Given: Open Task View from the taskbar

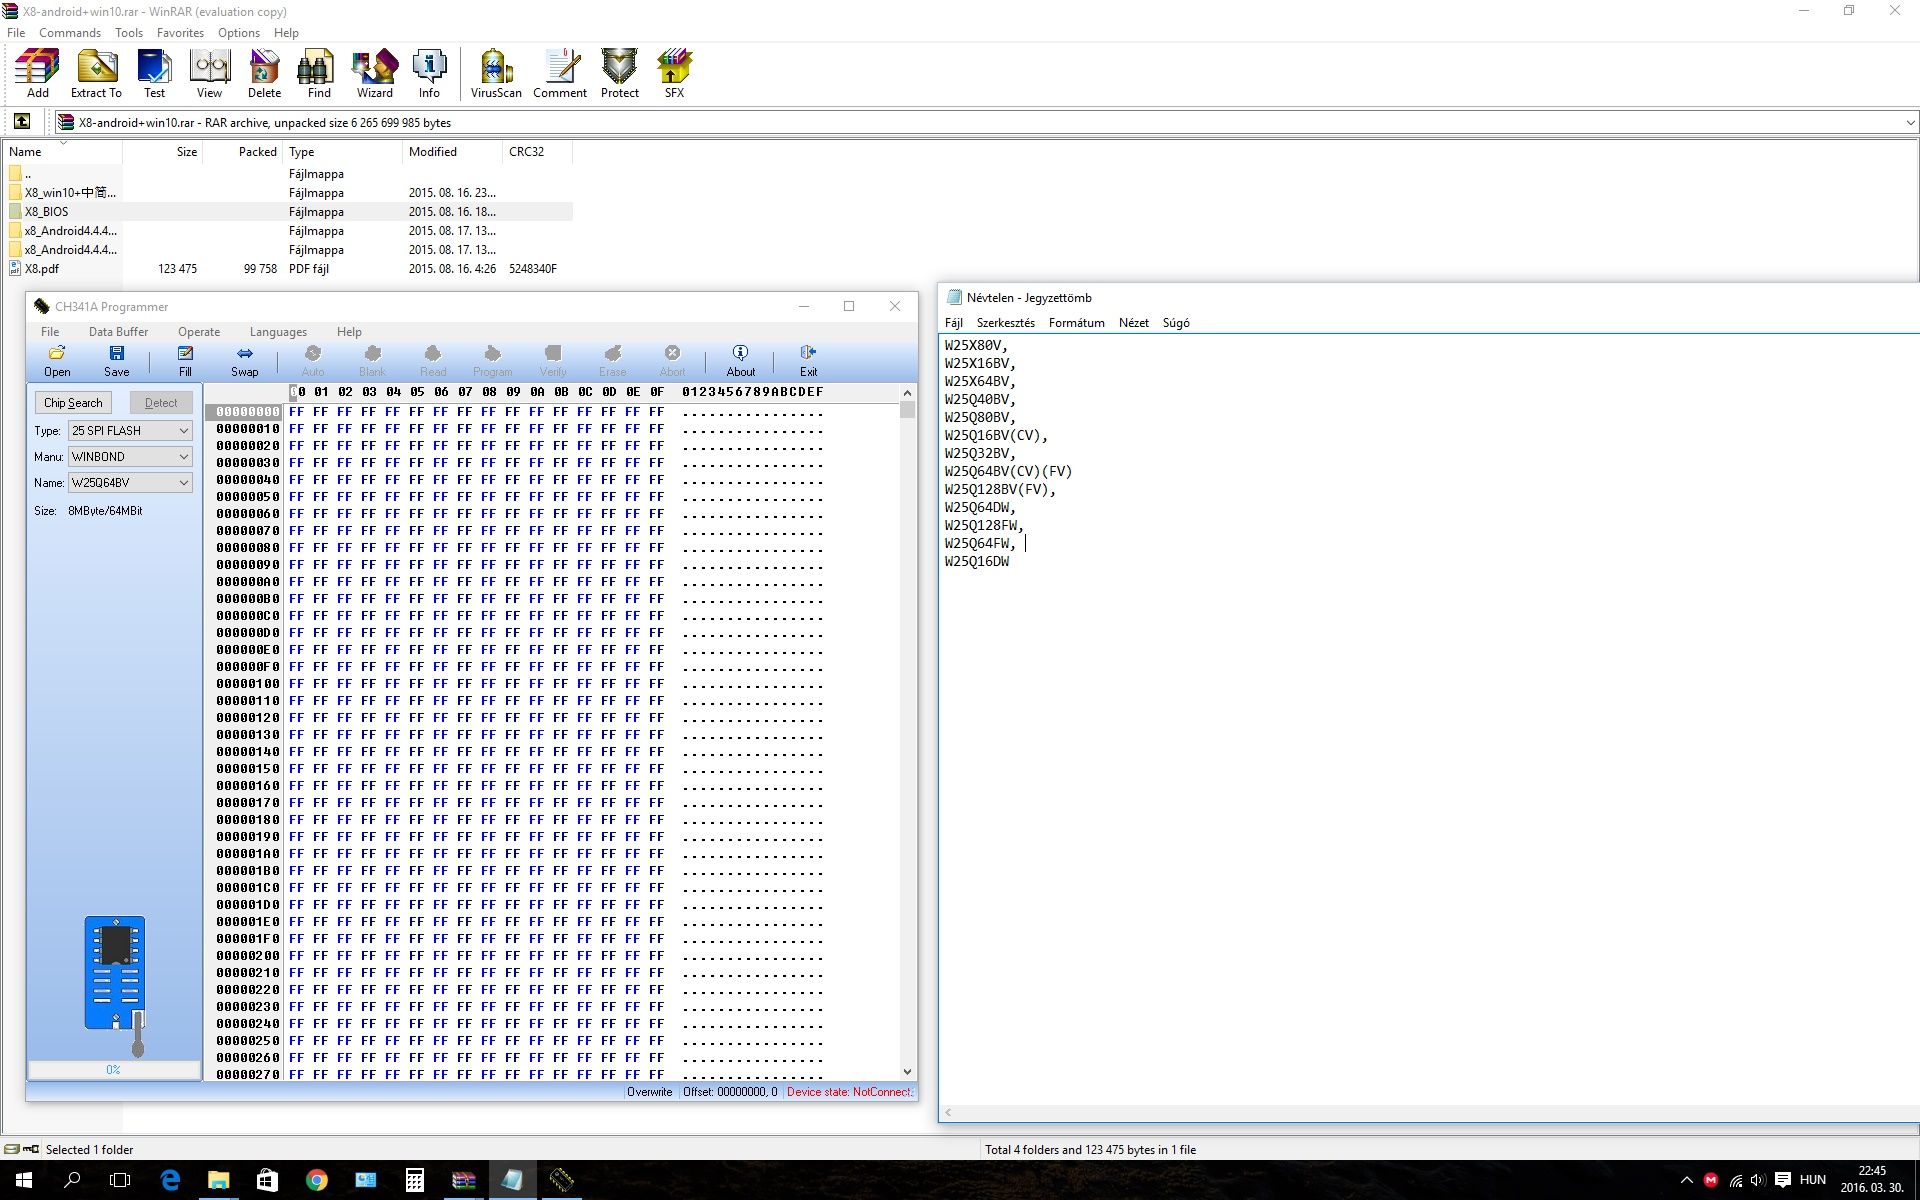Looking at the screenshot, I should pyautogui.click(x=120, y=1180).
